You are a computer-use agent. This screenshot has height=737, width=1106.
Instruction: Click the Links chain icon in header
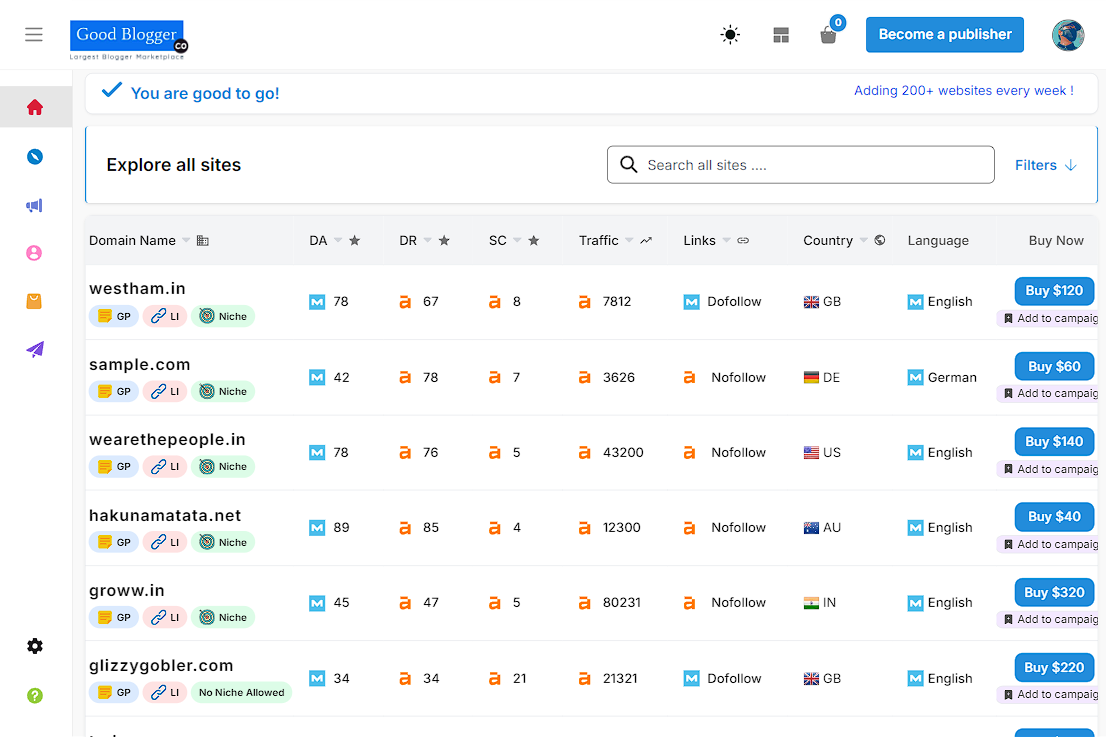click(x=743, y=240)
